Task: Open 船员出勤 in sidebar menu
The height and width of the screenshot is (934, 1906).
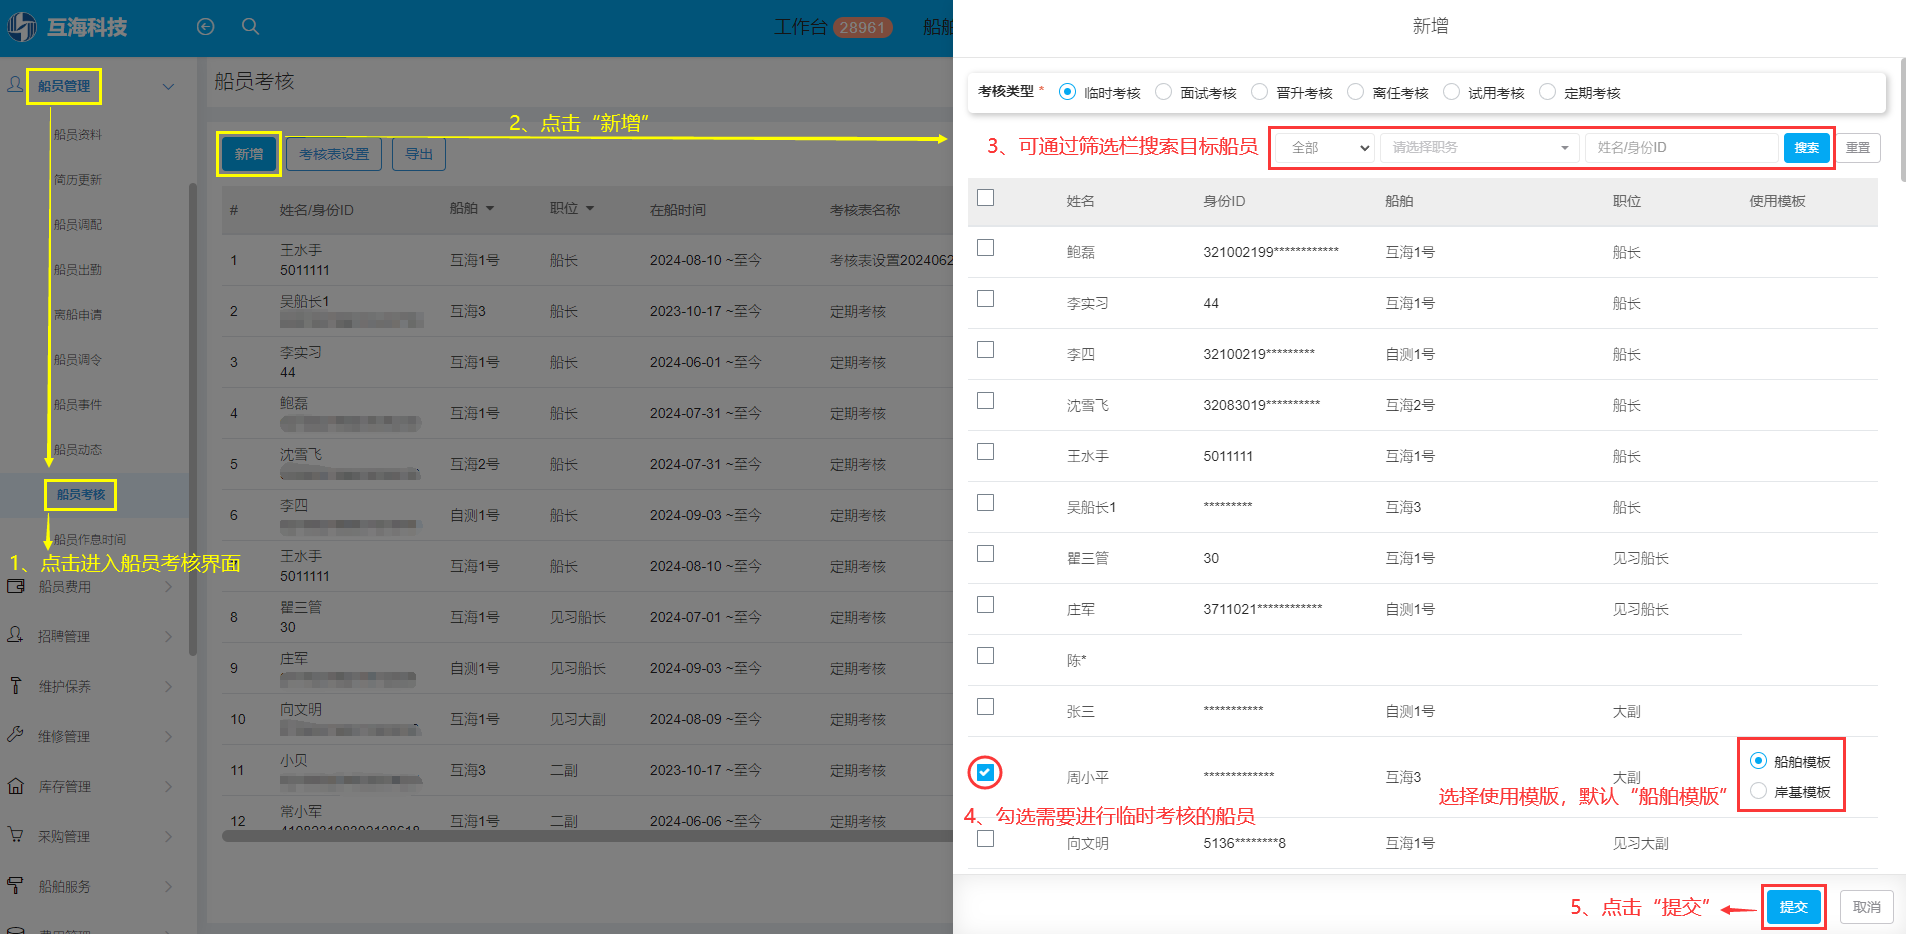Action: pos(78,269)
